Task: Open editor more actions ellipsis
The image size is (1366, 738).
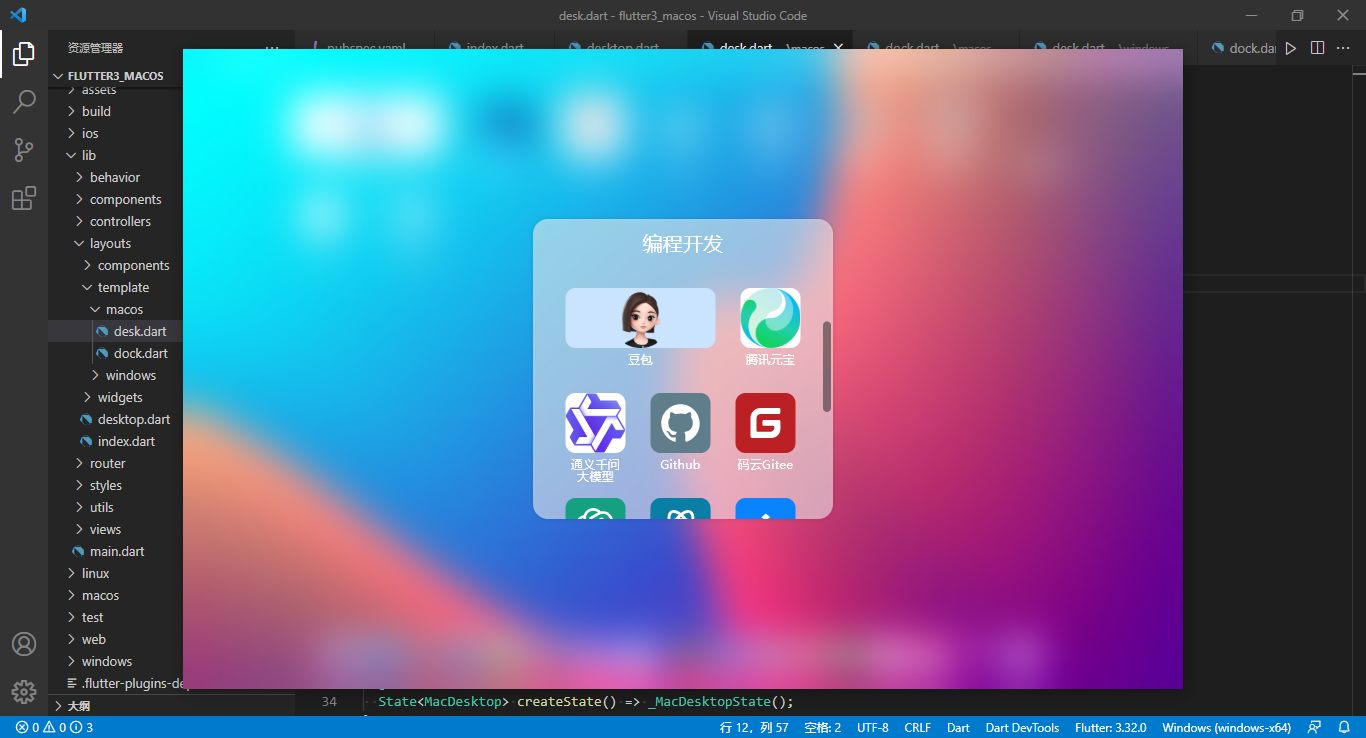Action: (x=1345, y=47)
